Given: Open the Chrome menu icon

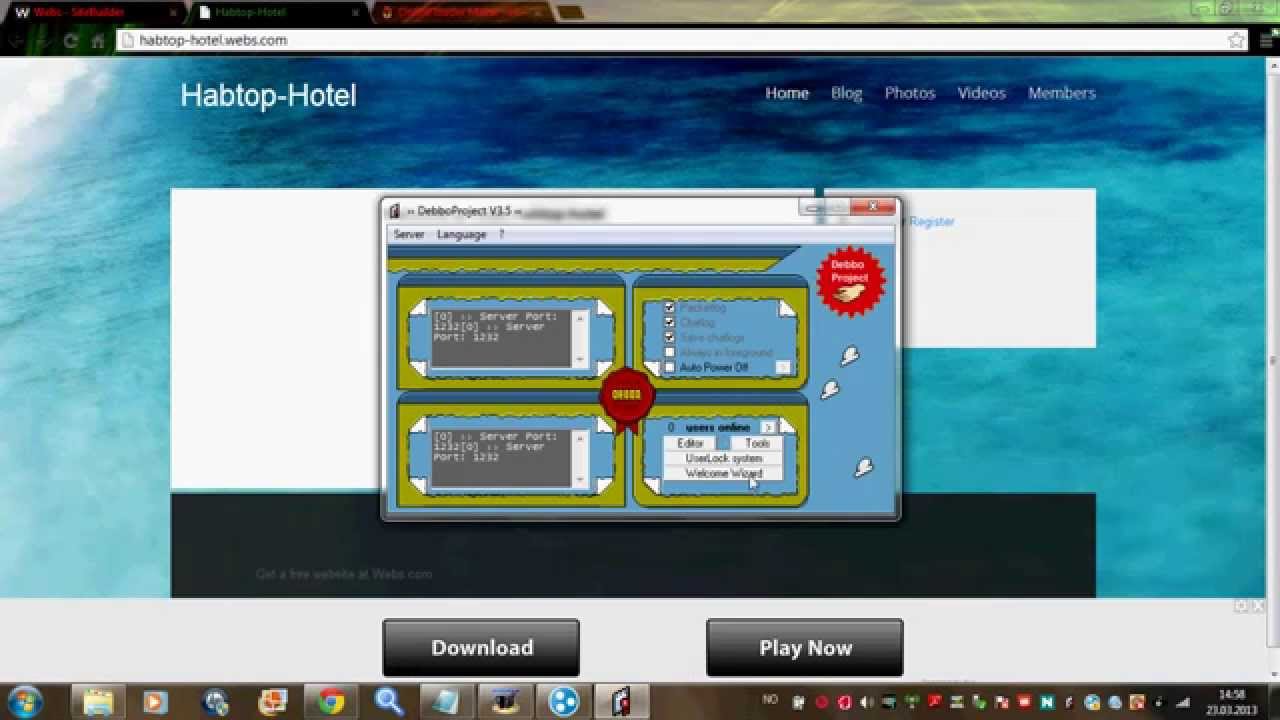Looking at the screenshot, I should tap(1266, 40).
